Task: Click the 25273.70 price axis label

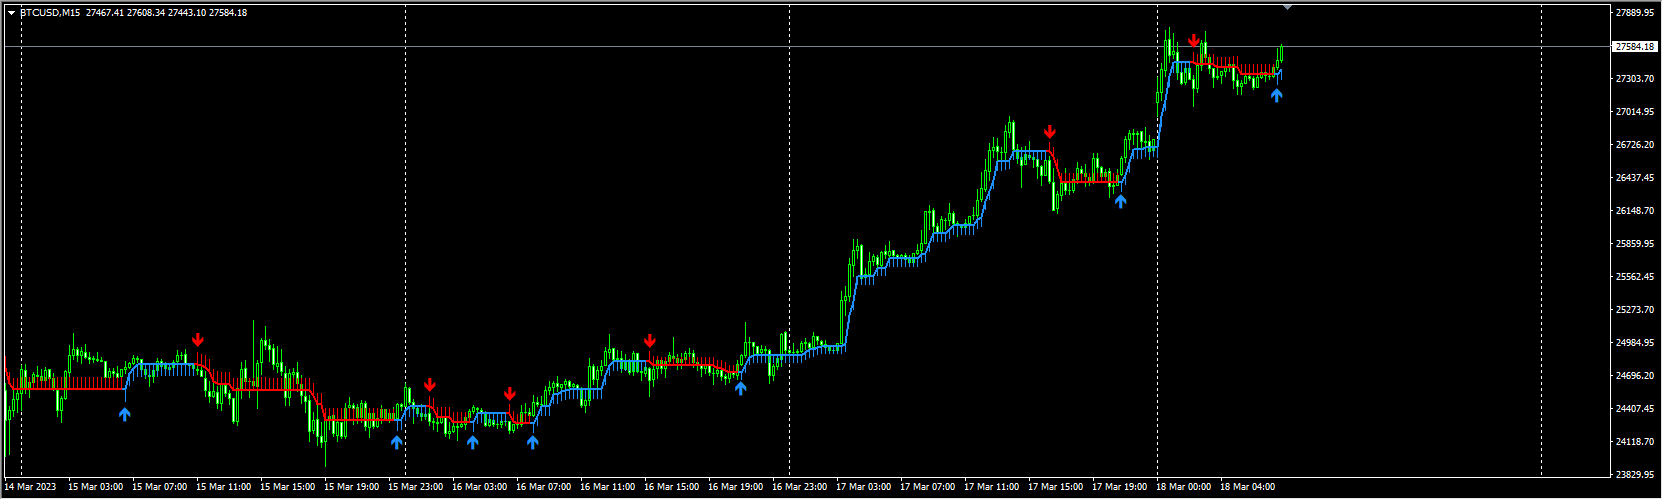Action: (x=1633, y=310)
